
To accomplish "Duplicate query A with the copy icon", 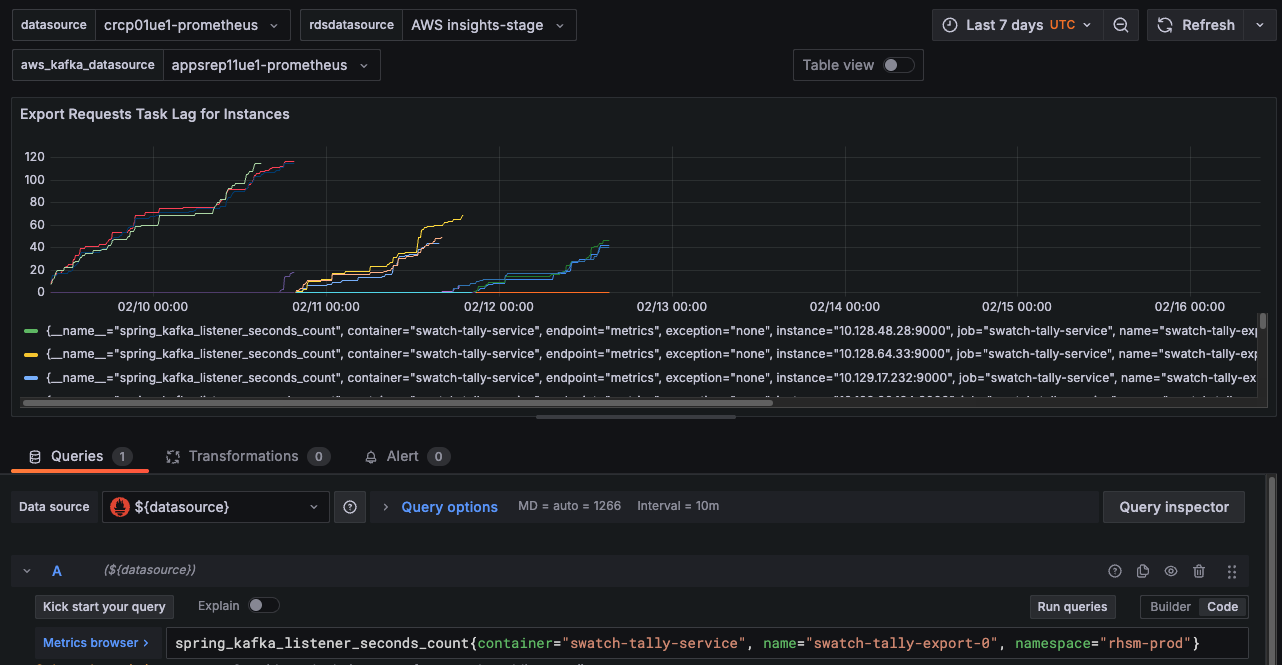I will pyautogui.click(x=1143, y=571).
